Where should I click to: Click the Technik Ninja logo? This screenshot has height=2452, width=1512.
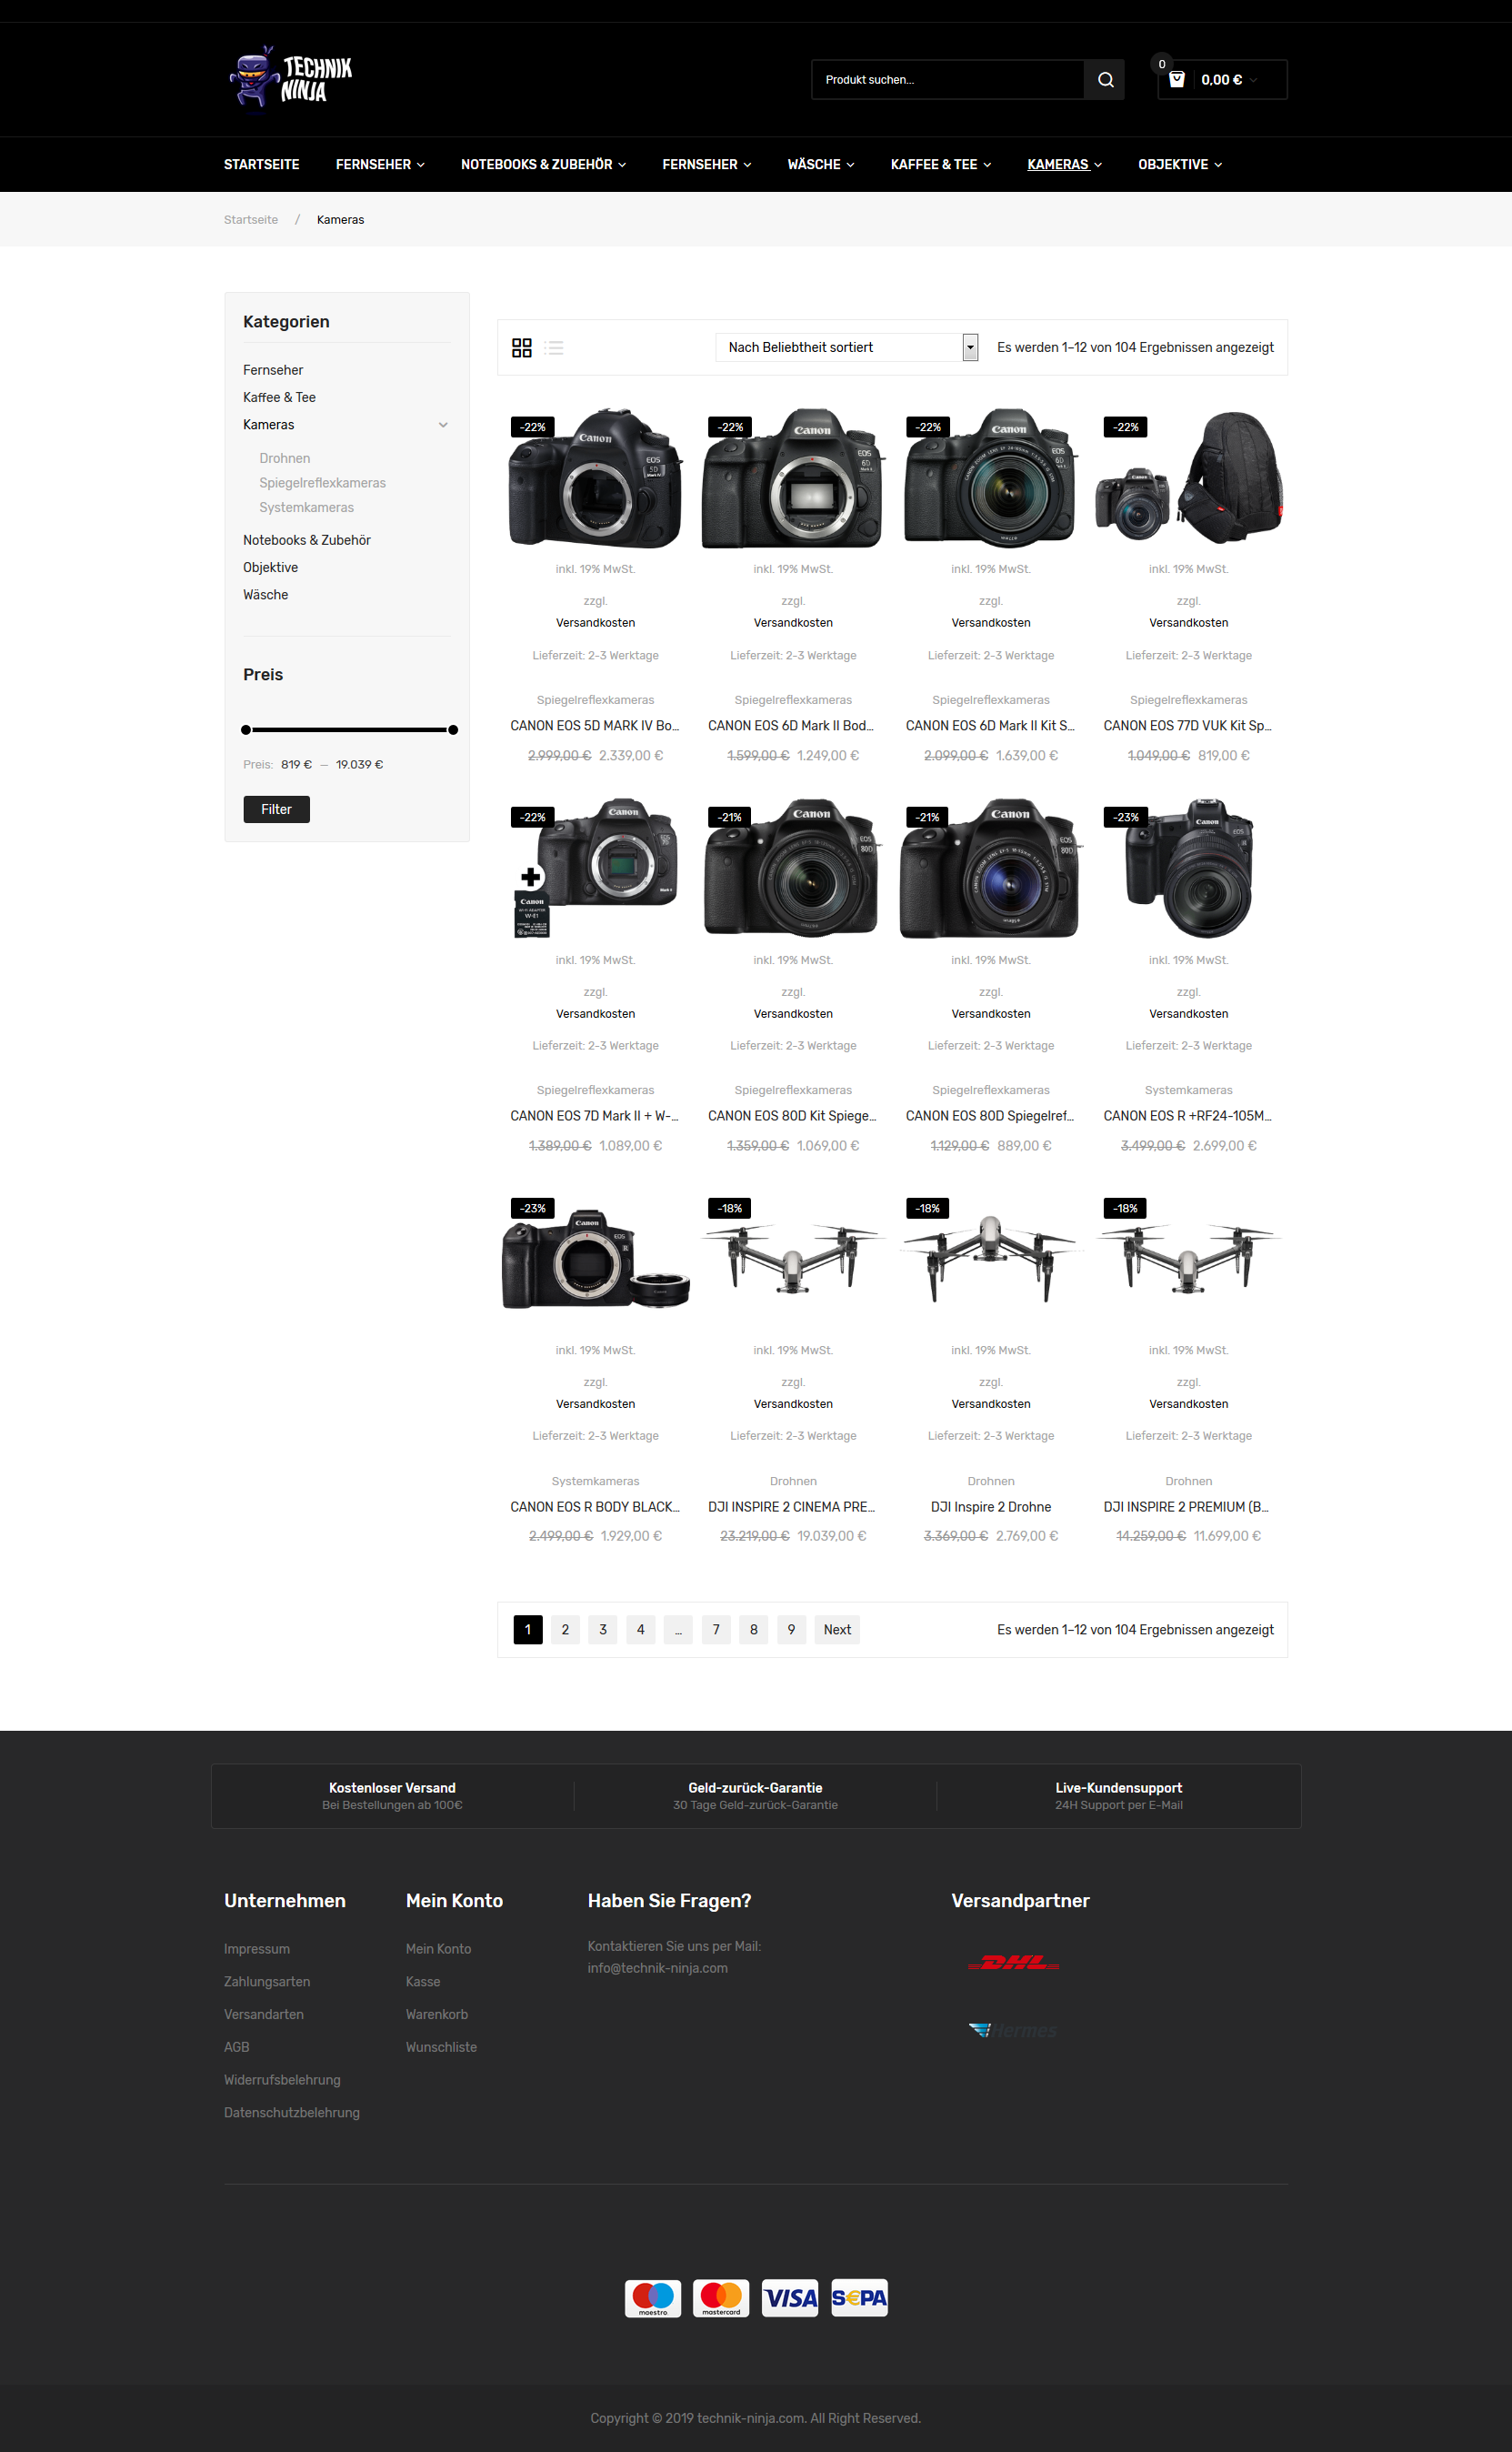point(290,78)
